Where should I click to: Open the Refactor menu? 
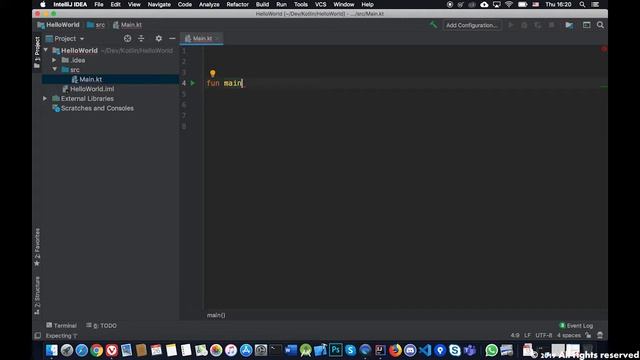pyautogui.click(x=238, y=4)
